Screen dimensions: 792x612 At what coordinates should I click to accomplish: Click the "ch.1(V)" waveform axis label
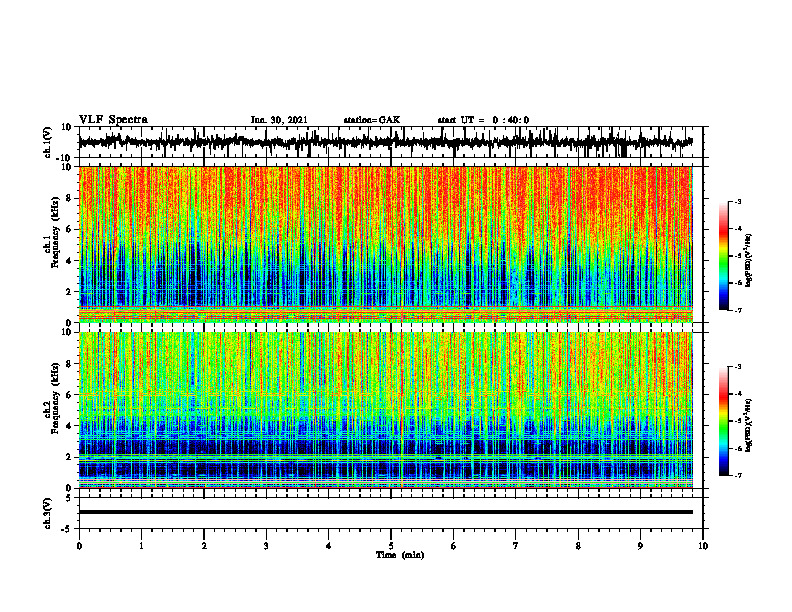click(48, 142)
